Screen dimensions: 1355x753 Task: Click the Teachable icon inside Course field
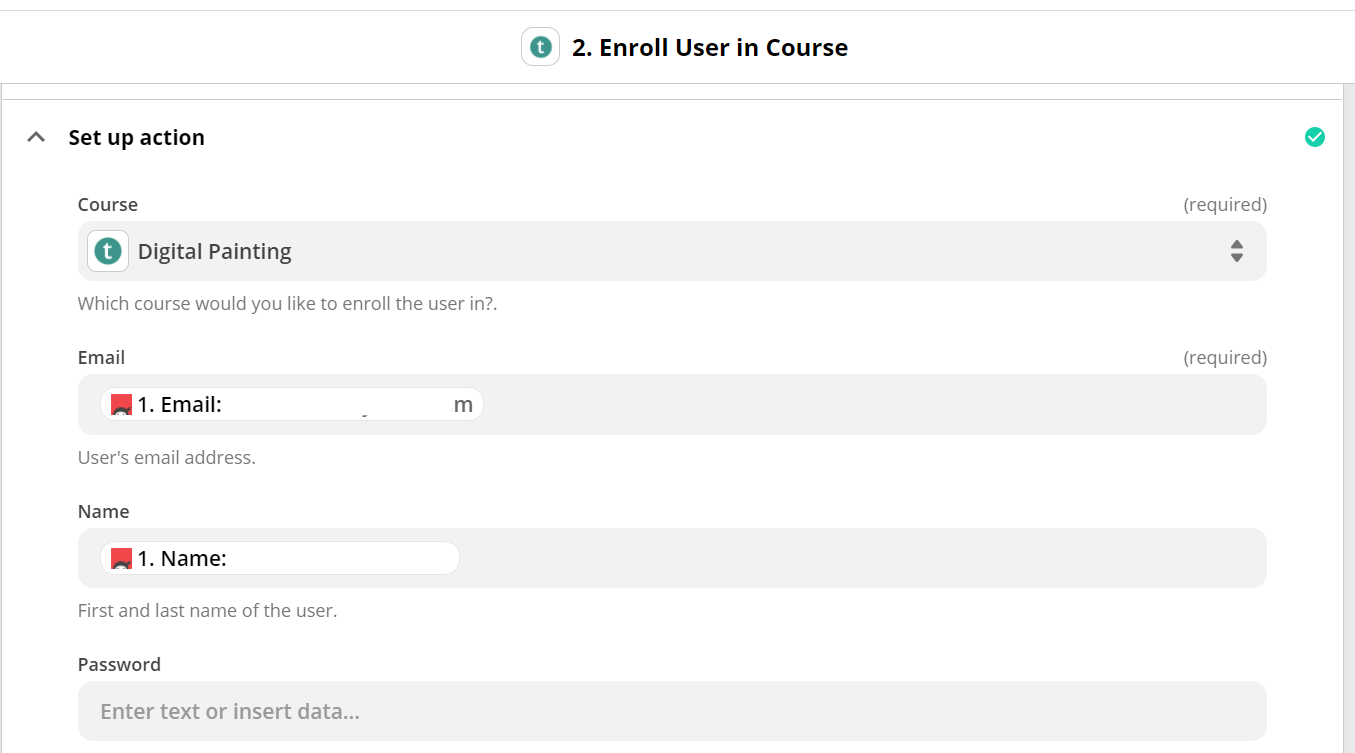click(x=108, y=251)
